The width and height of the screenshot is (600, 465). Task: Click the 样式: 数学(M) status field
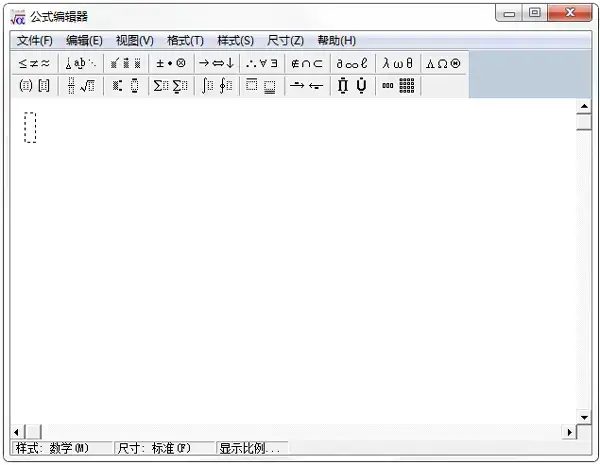[62, 448]
